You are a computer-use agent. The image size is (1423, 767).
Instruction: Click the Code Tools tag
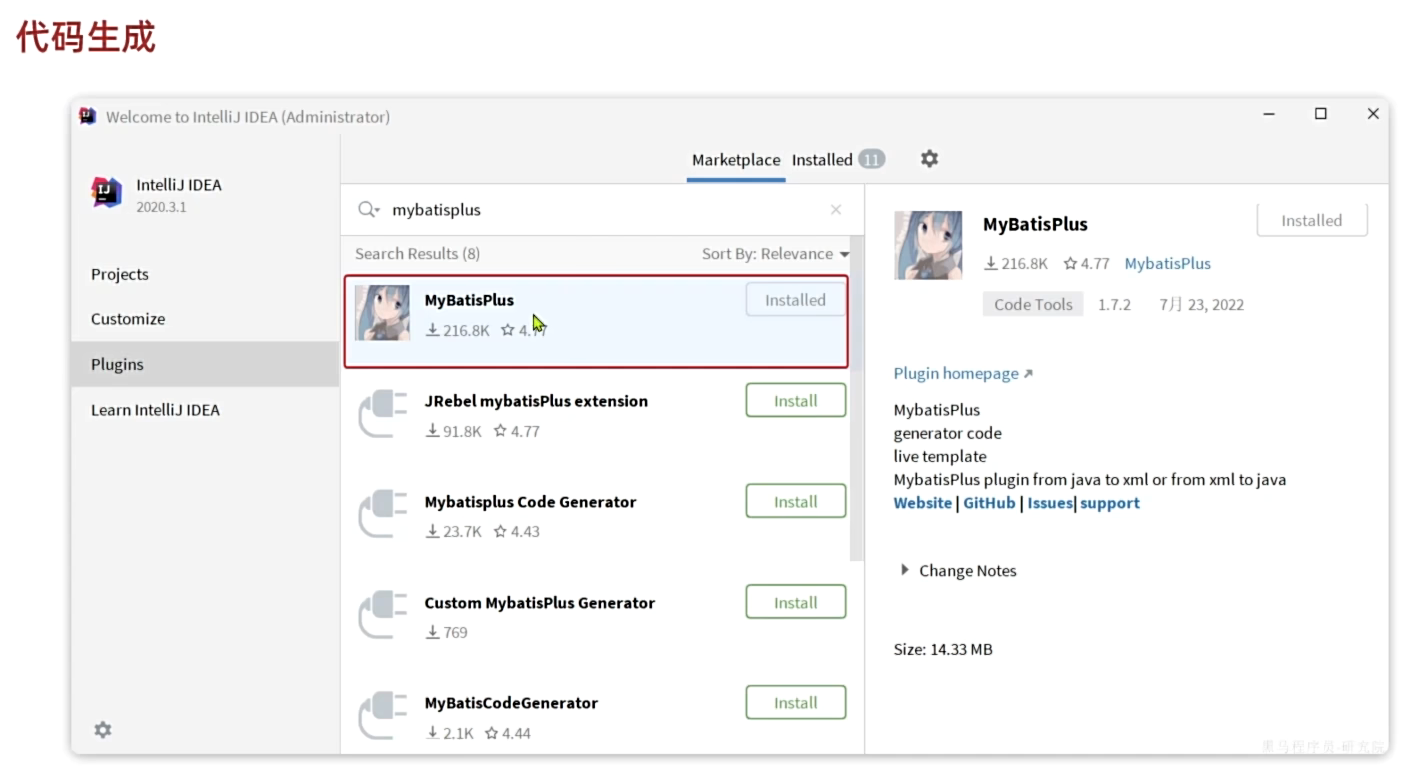click(x=1033, y=305)
